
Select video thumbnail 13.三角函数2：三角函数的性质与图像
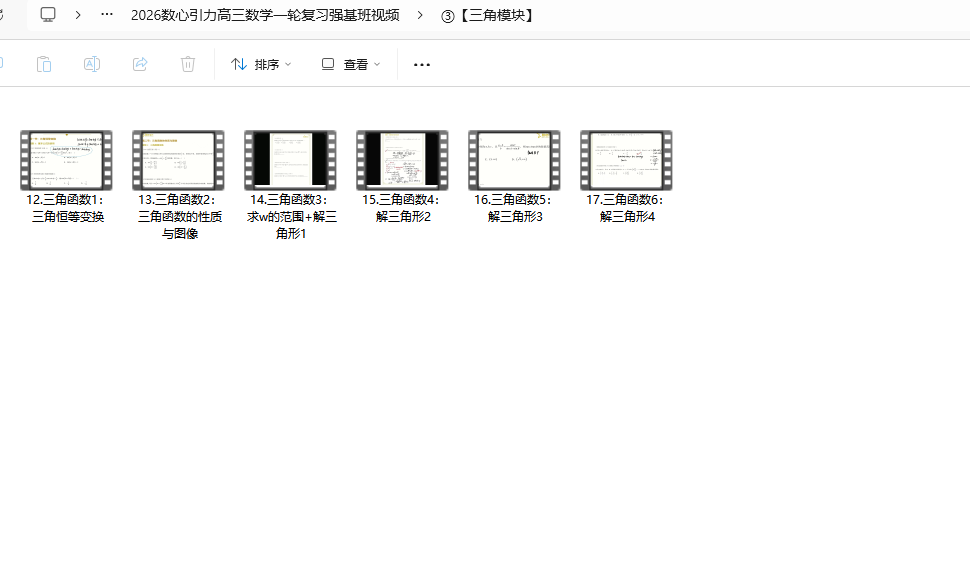click(x=178, y=160)
